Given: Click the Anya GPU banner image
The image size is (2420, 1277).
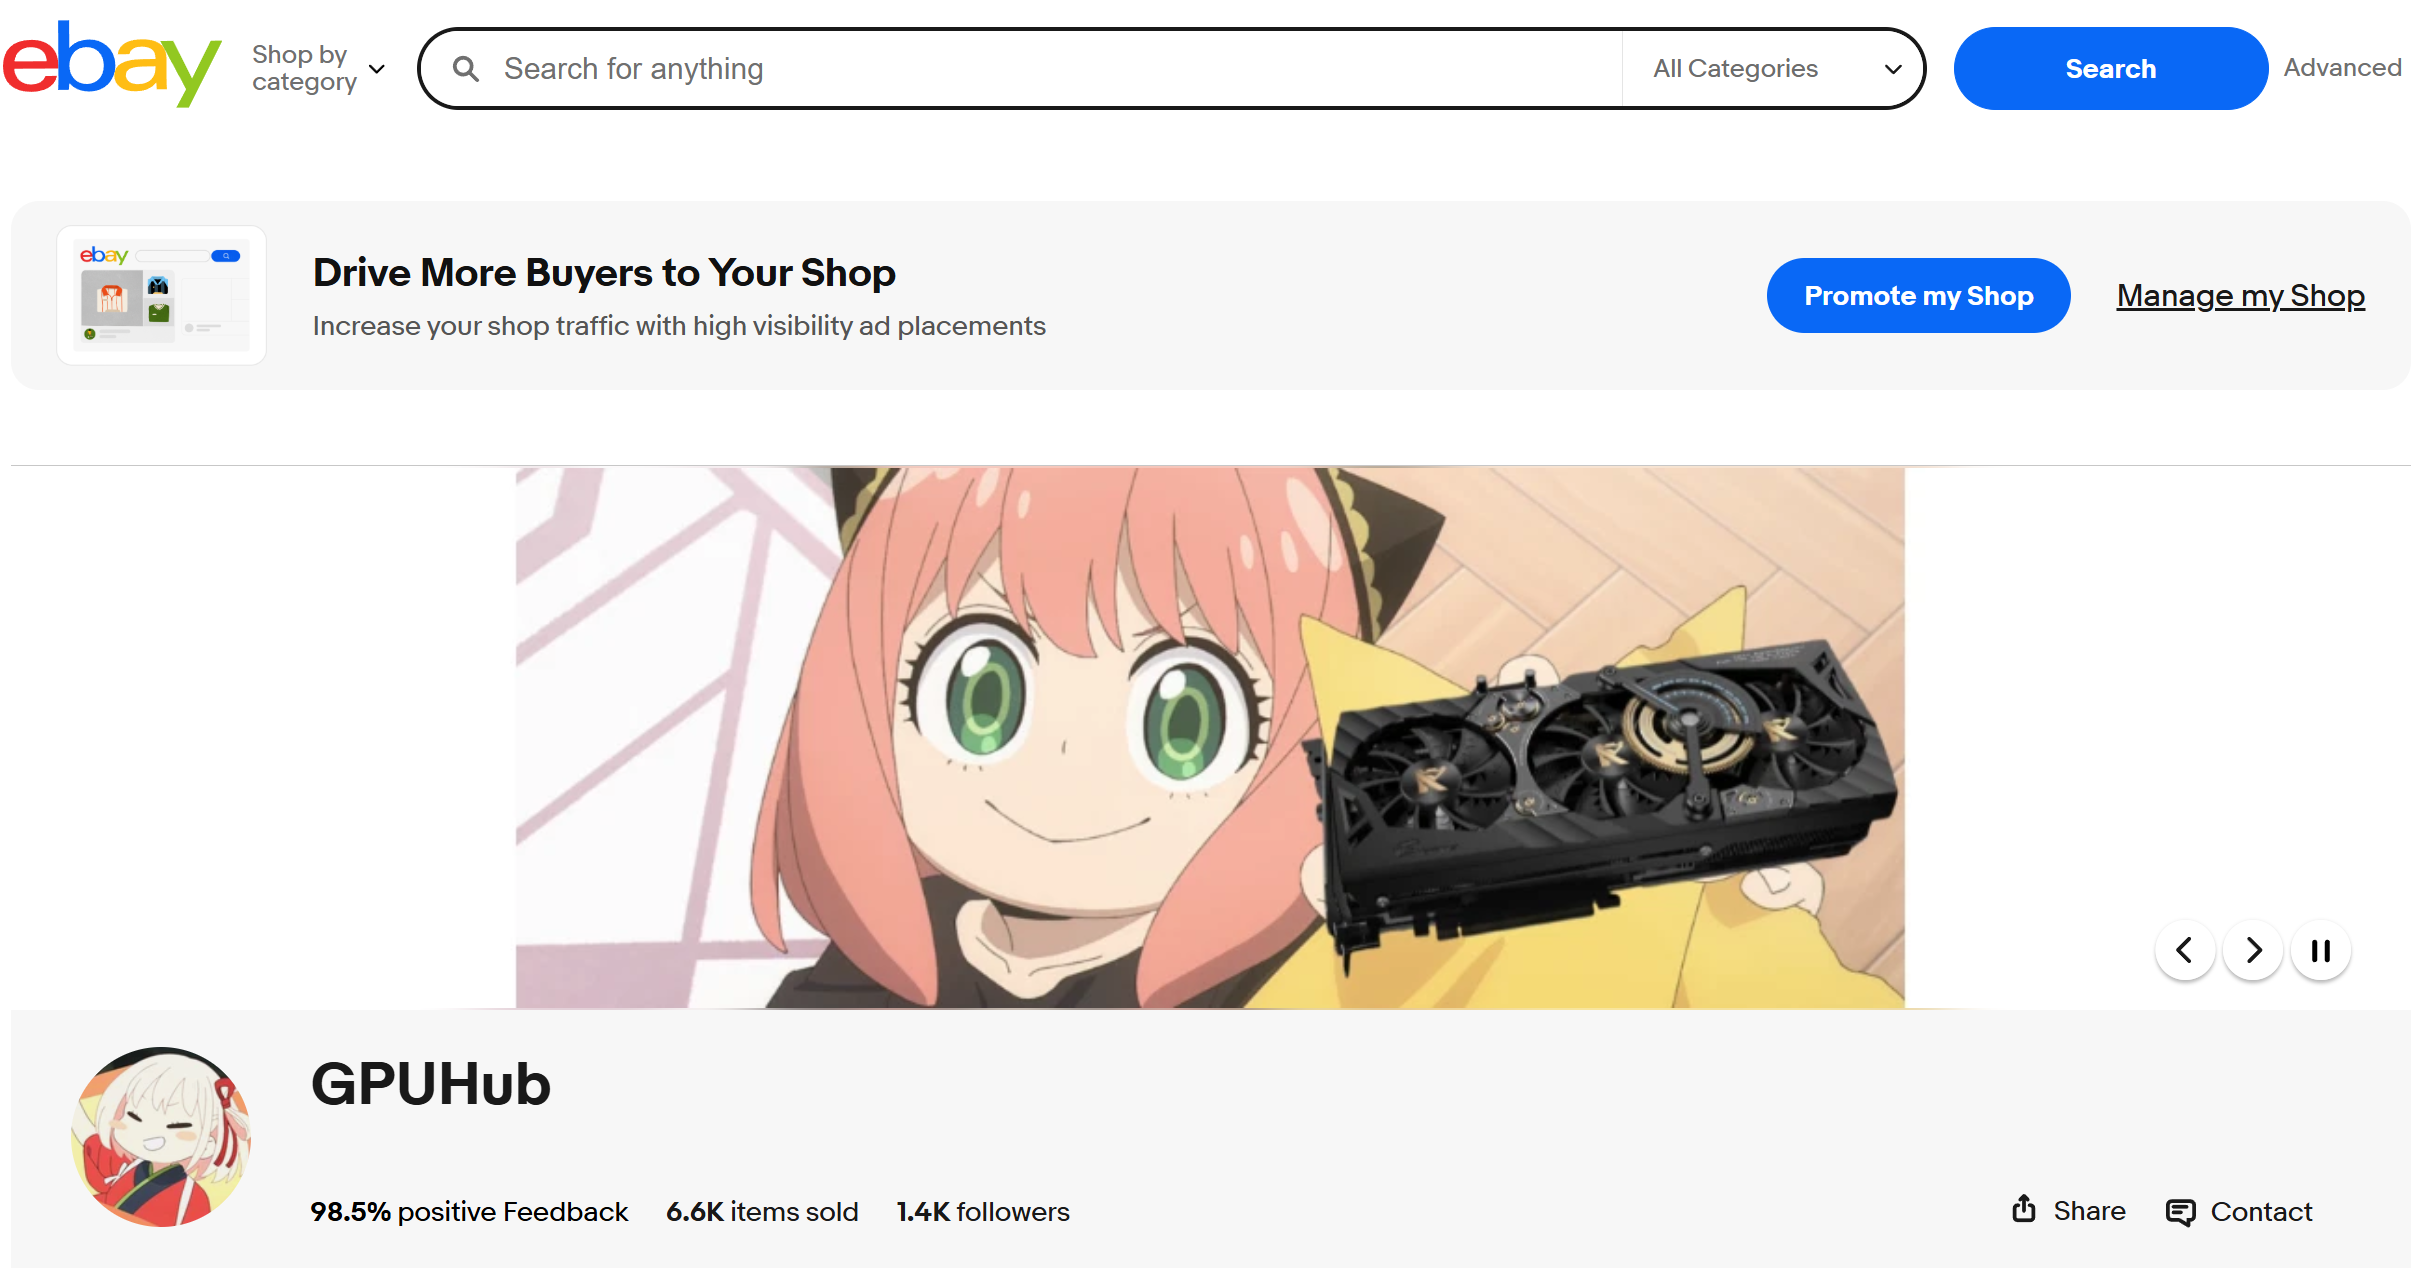Looking at the screenshot, I should pos(1210,738).
